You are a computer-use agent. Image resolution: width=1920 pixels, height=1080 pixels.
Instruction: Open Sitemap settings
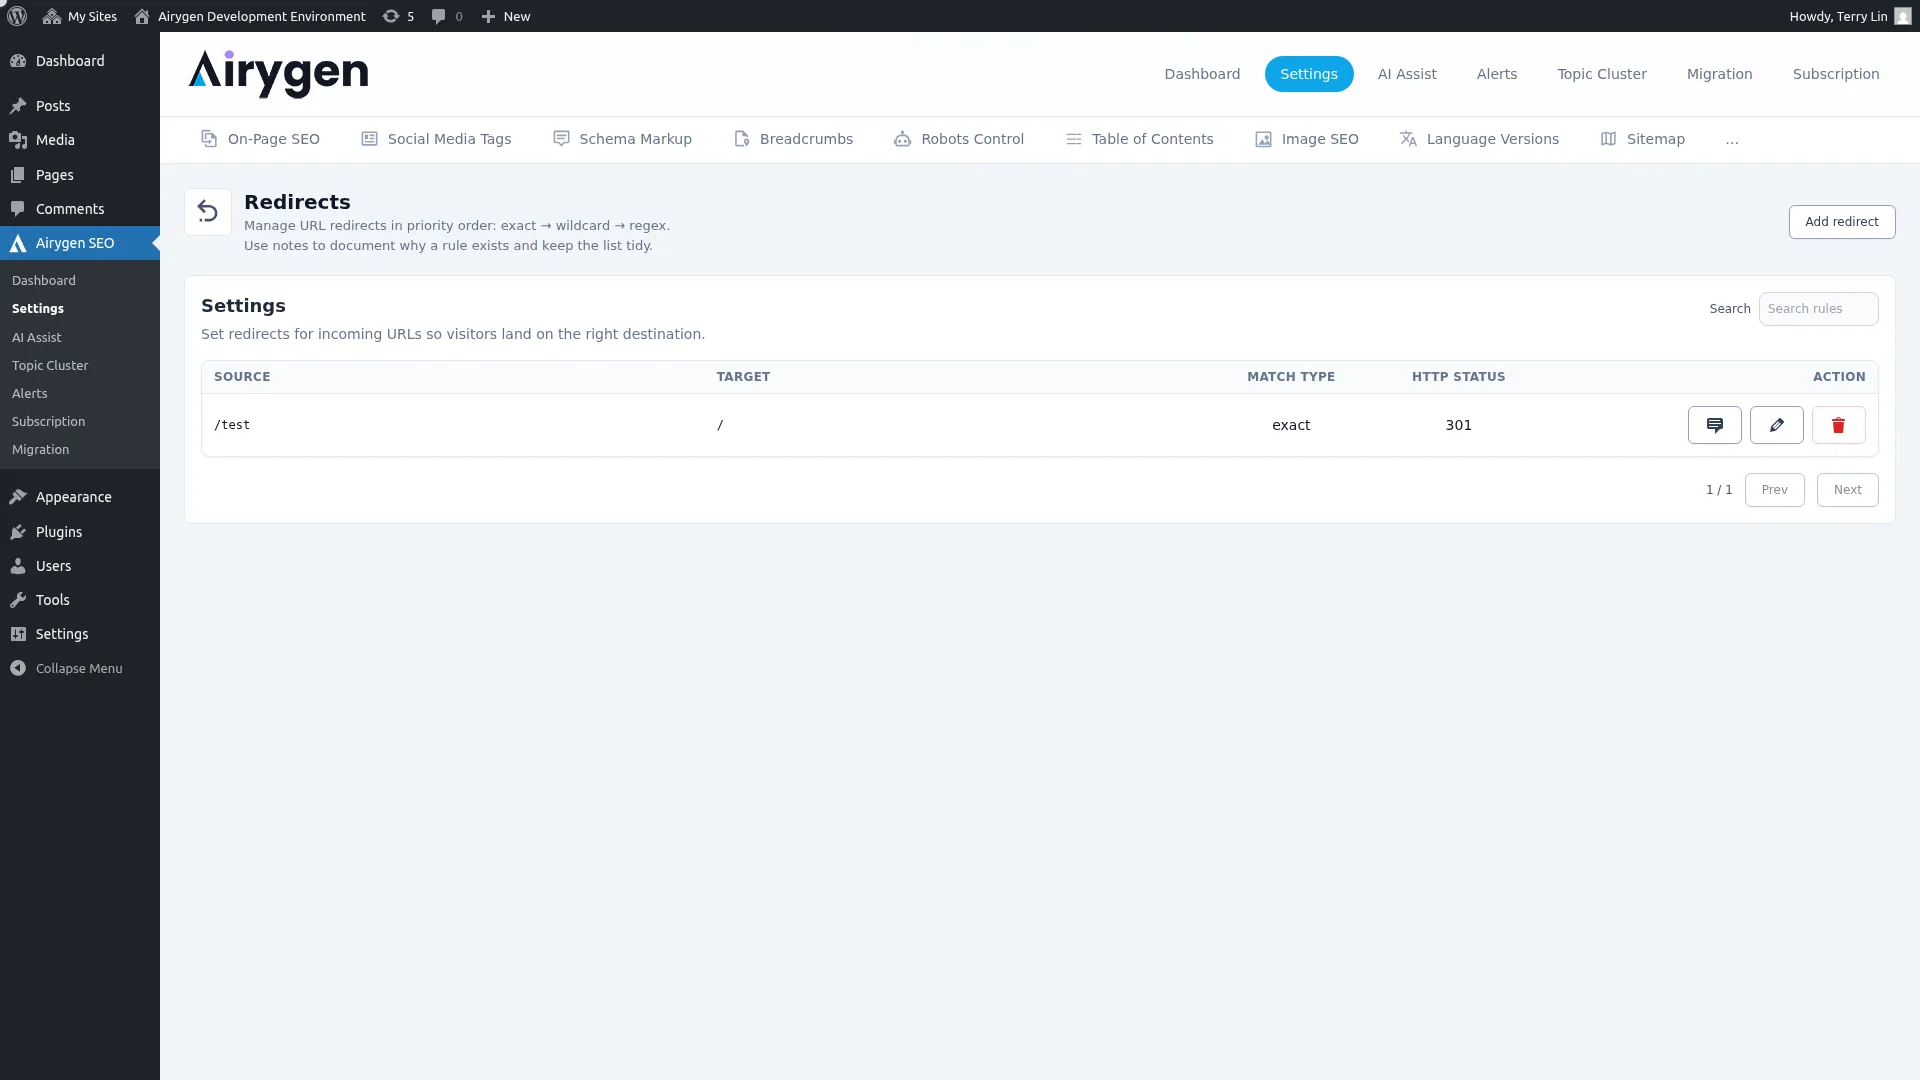[1643, 139]
